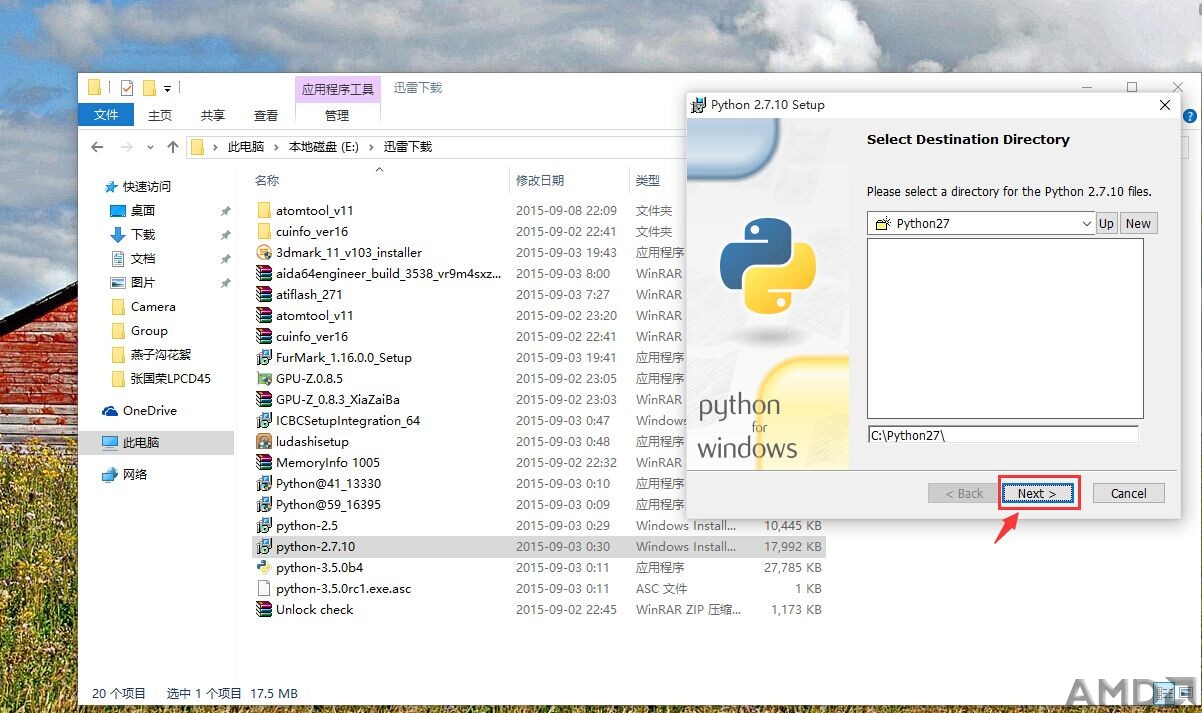Click inside the empty directory list box
Image resolution: width=1202 pixels, height=713 pixels.
click(1005, 328)
